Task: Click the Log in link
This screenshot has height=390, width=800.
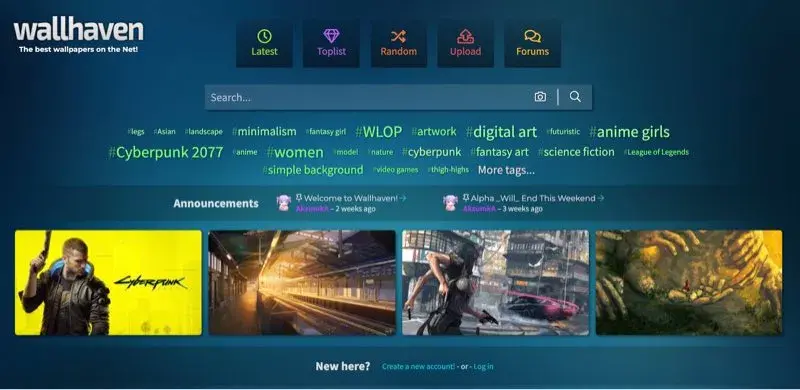Action: (x=483, y=367)
